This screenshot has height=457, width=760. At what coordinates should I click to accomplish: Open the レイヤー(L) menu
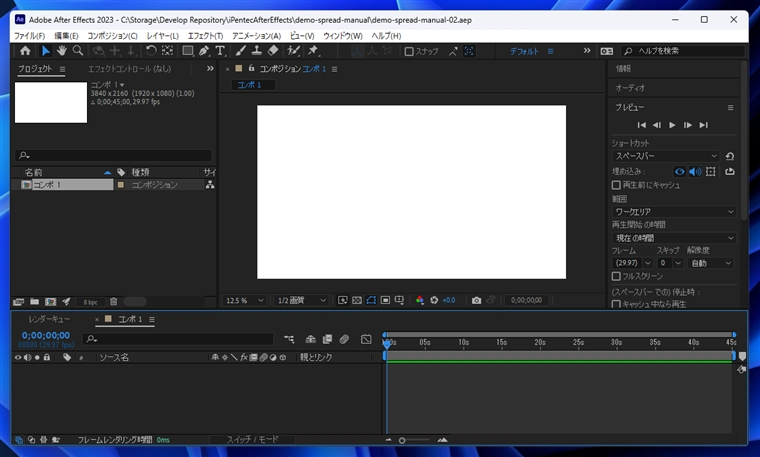163,36
